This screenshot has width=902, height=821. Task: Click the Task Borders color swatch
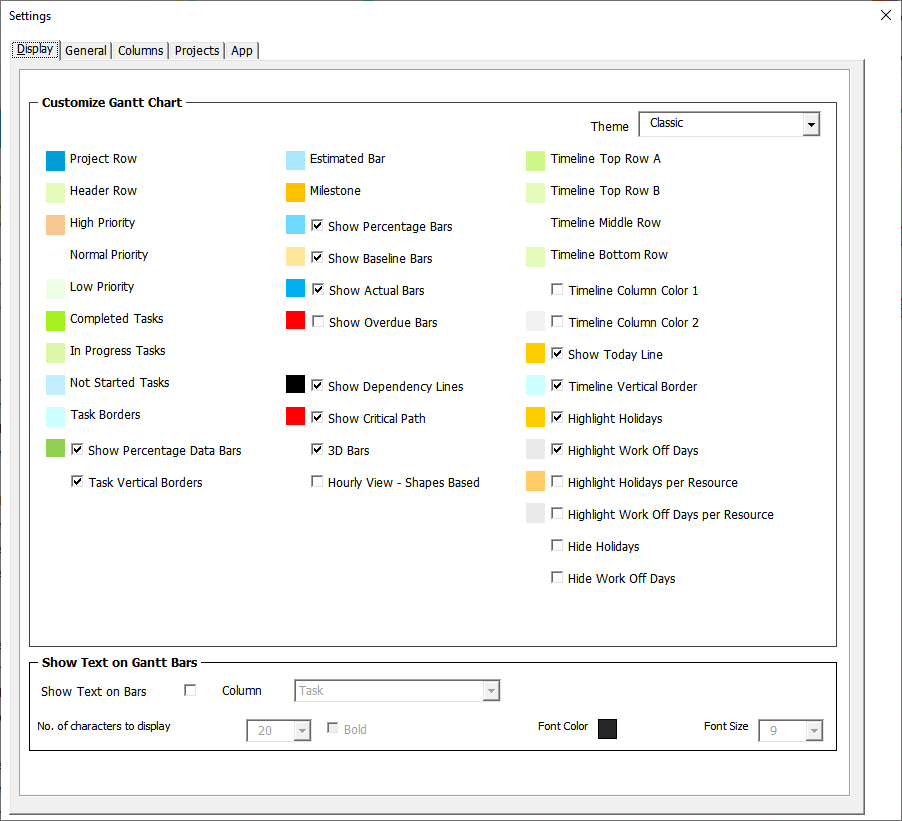pos(55,417)
